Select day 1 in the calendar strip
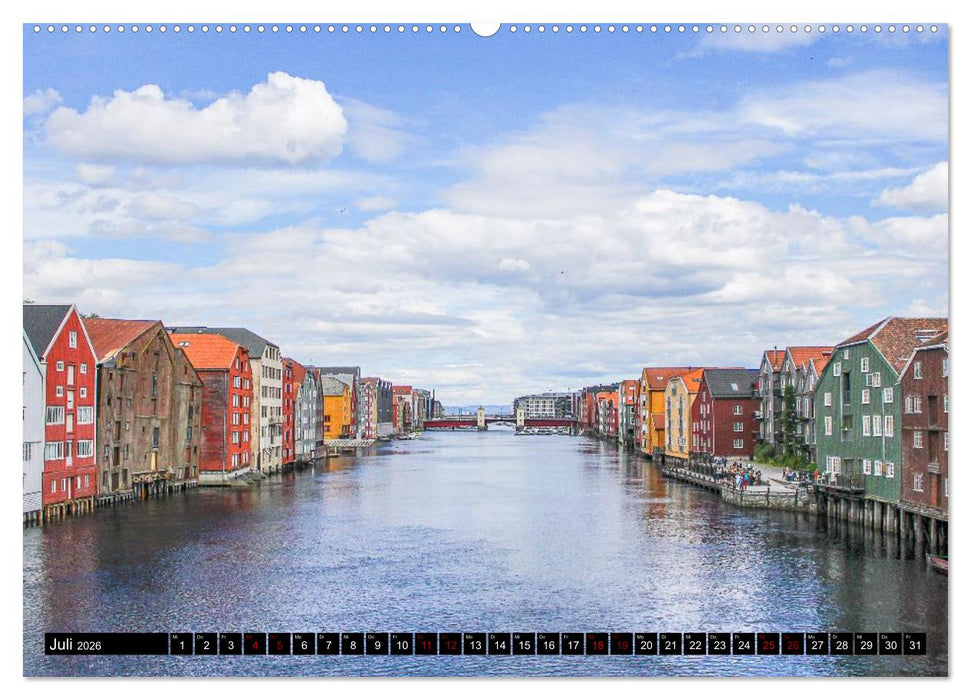 pyautogui.click(x=181, y=645)
